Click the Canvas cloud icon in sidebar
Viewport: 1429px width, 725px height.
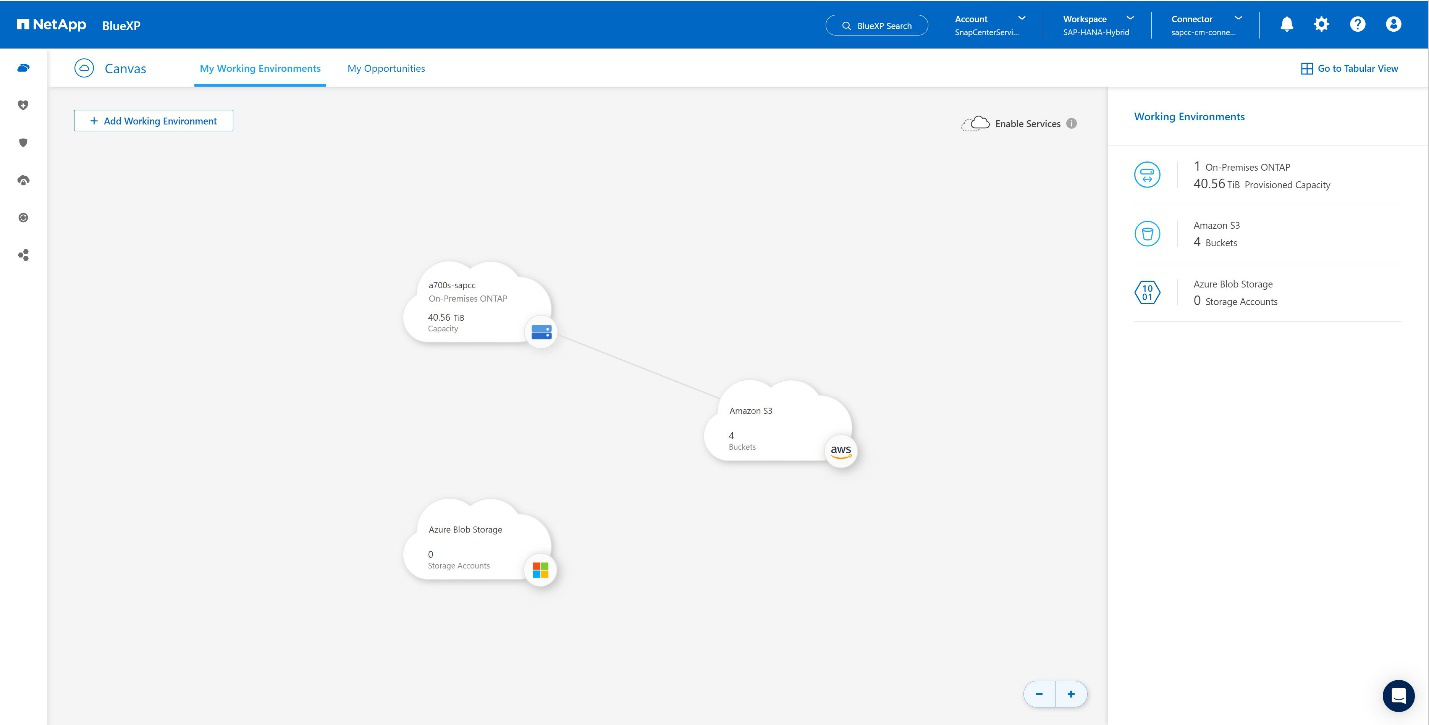click(x=23, y=68)
